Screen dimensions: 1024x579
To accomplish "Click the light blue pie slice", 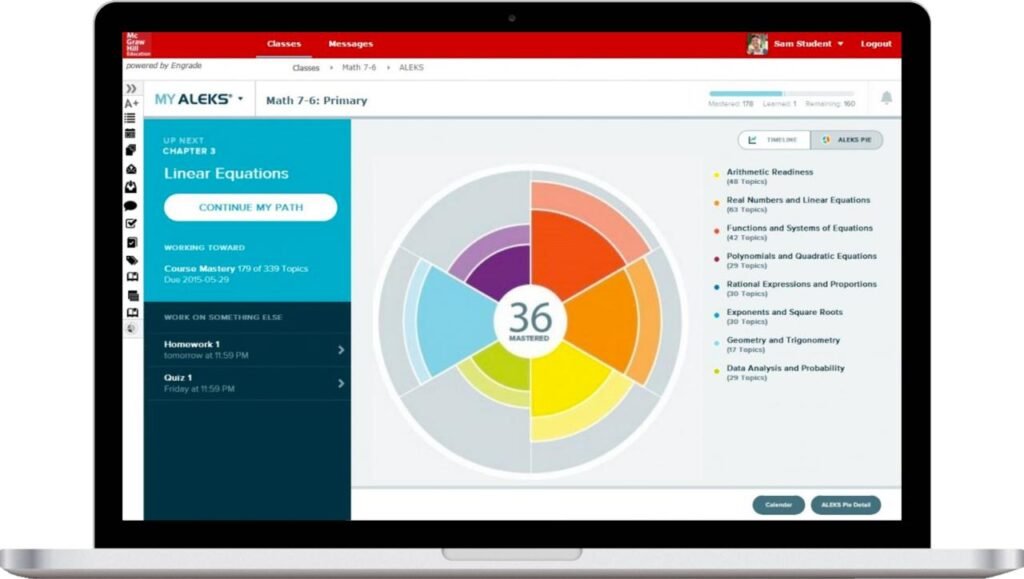I will point(454,321).
